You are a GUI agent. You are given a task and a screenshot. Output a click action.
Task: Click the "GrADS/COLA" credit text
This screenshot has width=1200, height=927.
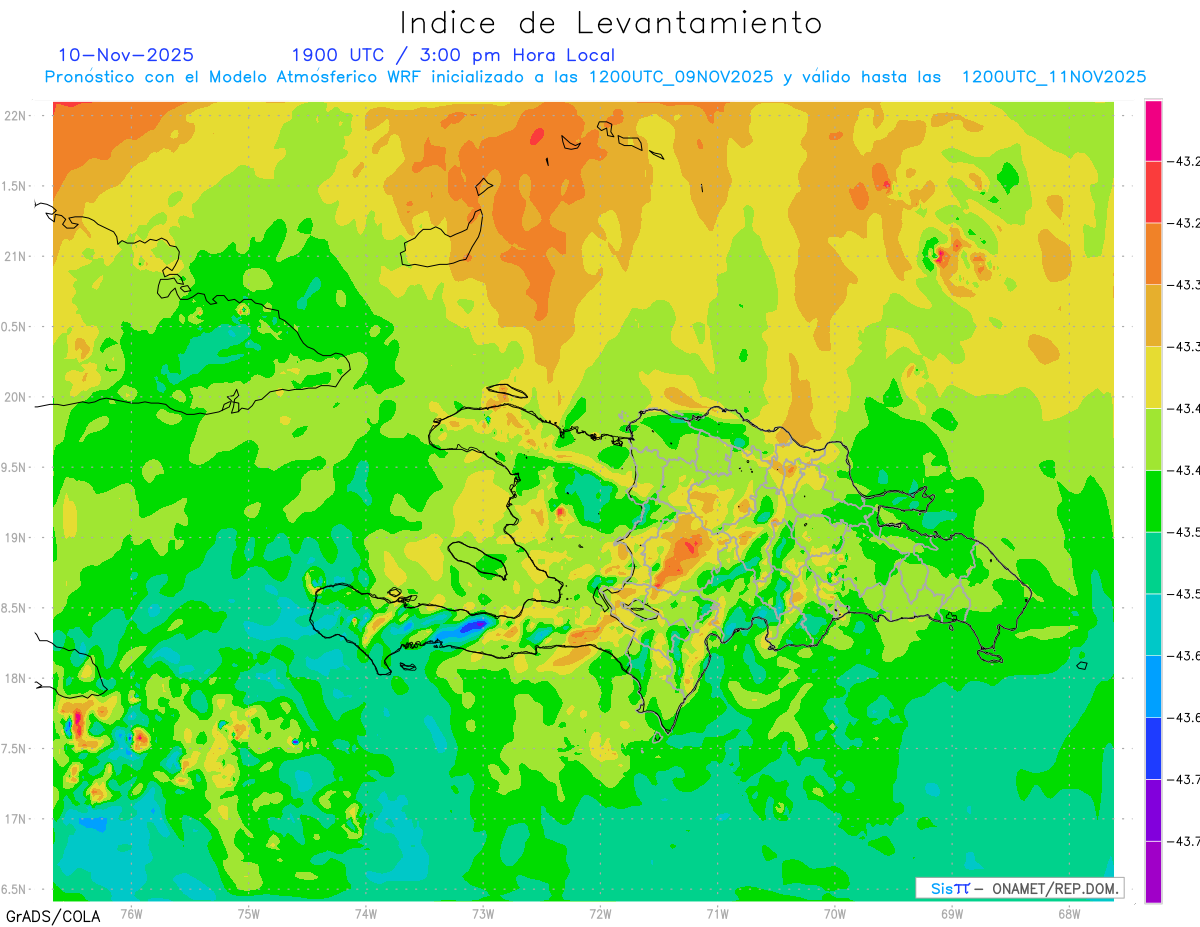pos(53,916)
